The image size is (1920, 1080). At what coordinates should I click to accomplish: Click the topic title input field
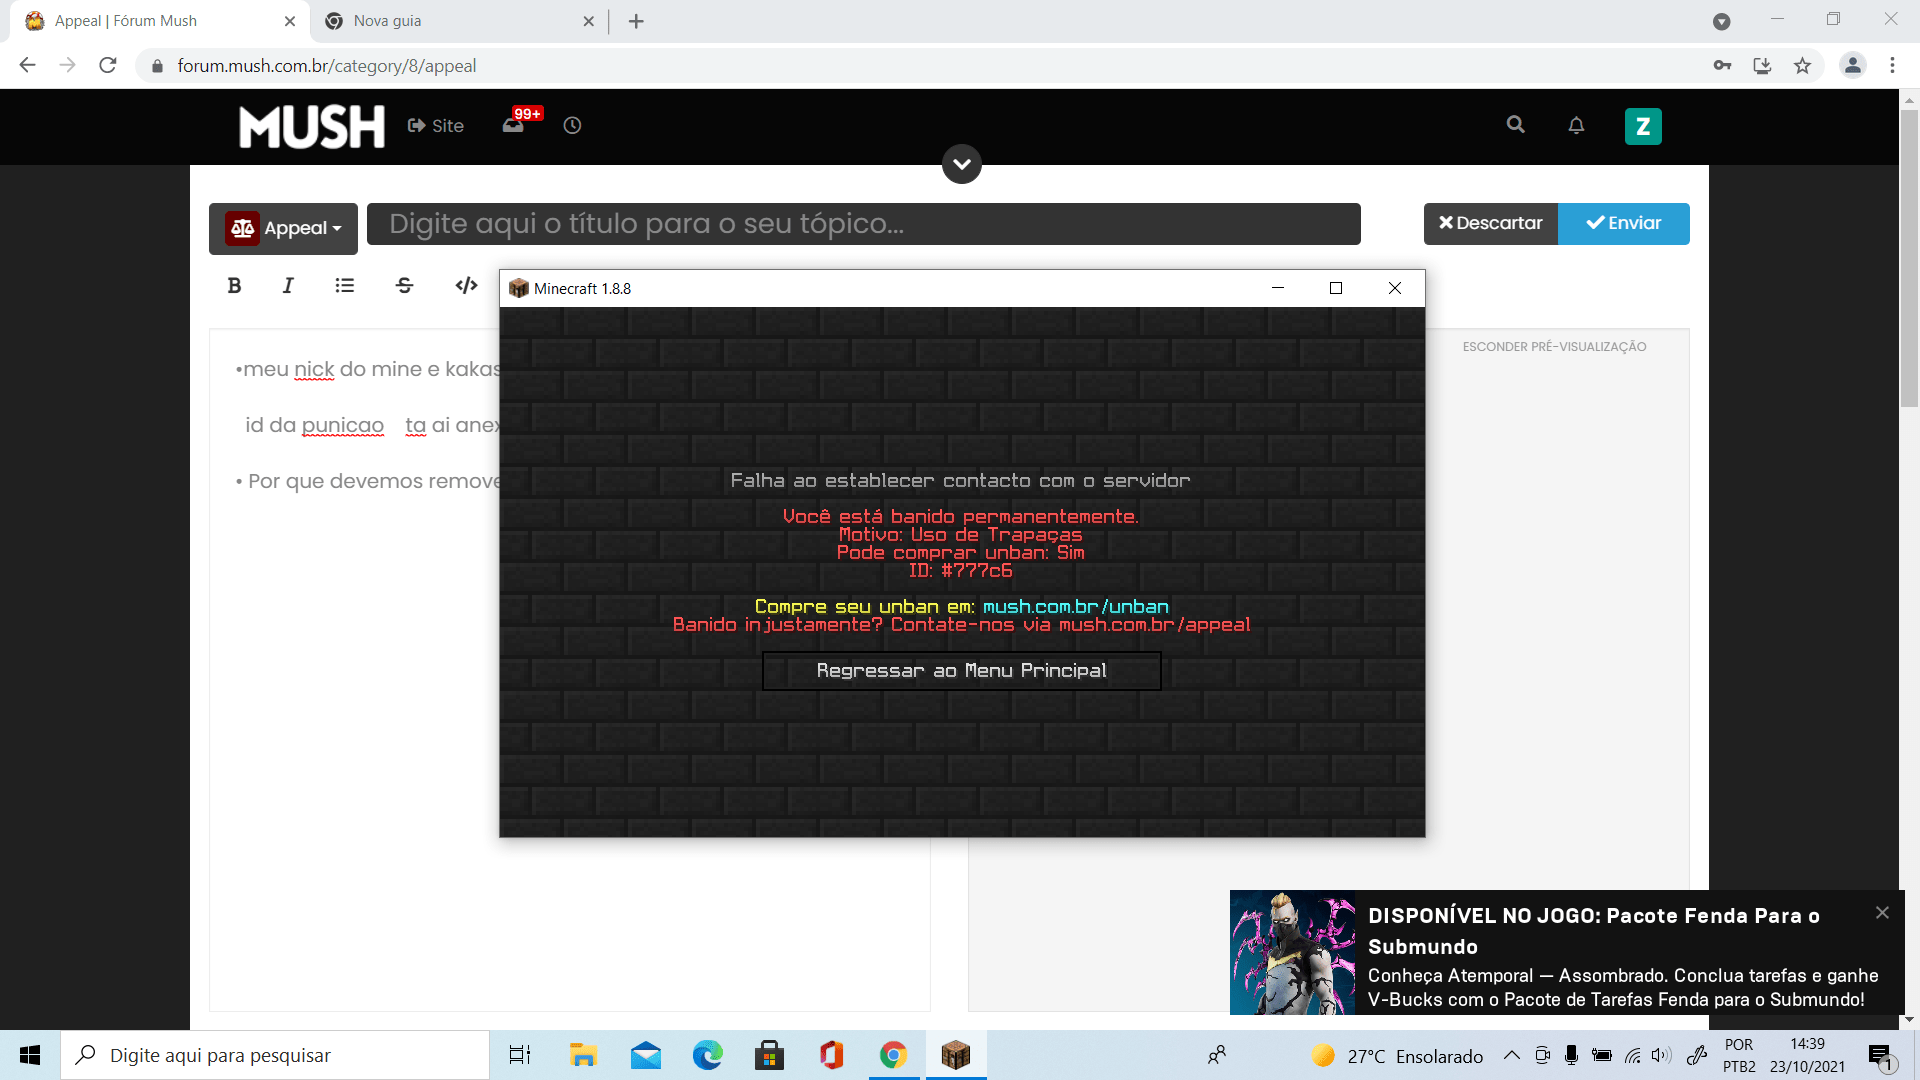click(864, 224)
